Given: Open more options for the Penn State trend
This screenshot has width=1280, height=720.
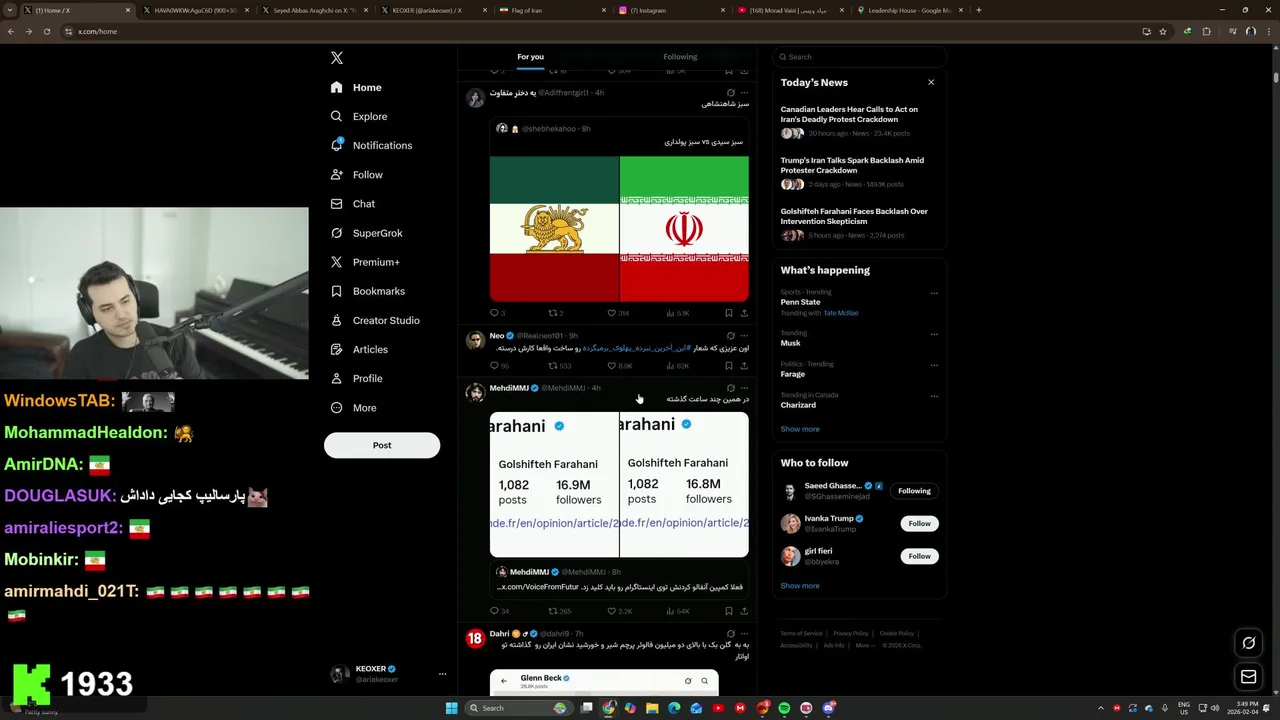Looking at the screenshot, I should (934, 293).
